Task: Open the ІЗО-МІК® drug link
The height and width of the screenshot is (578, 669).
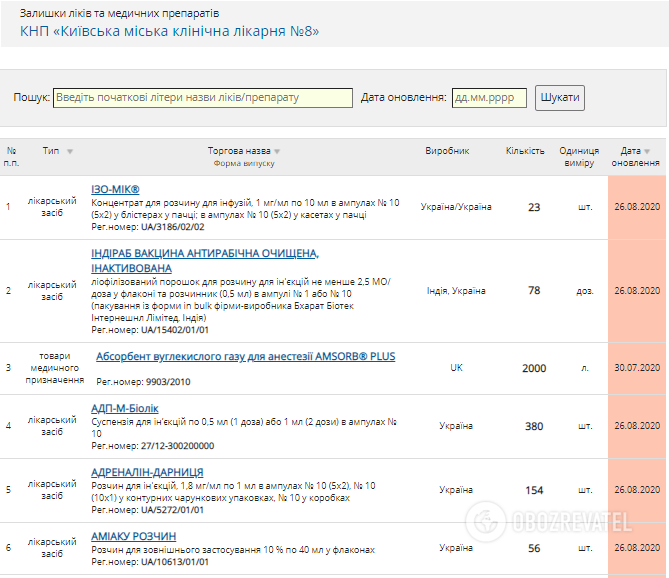Action: [x=115, y=190]
